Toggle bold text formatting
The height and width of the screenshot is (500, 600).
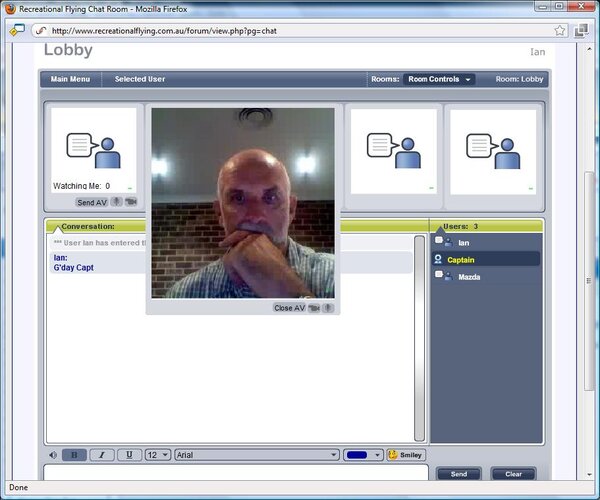(x=75, y=455)
